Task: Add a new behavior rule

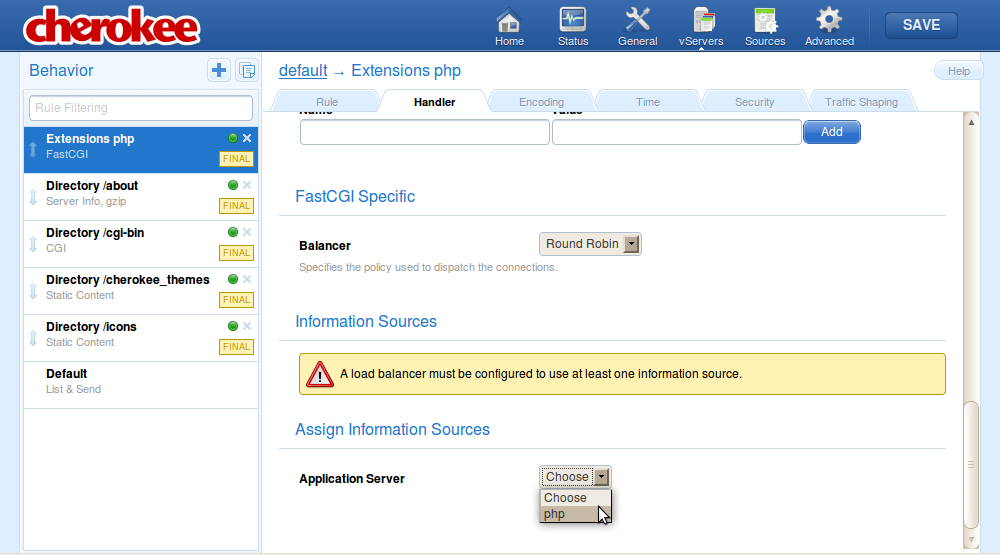Action: point(219,70)
